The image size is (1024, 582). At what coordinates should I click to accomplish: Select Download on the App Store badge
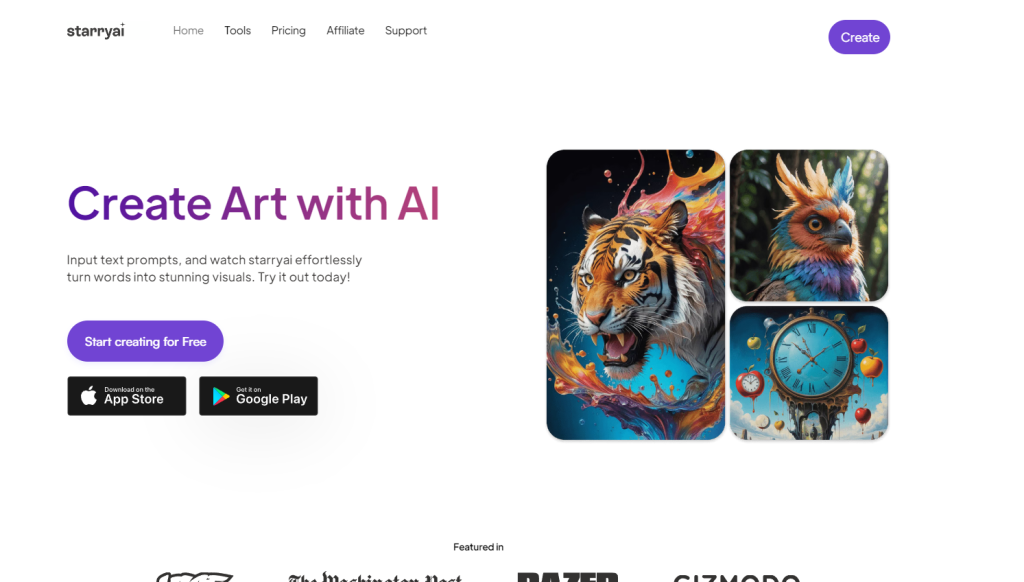(x=127, y=396)
